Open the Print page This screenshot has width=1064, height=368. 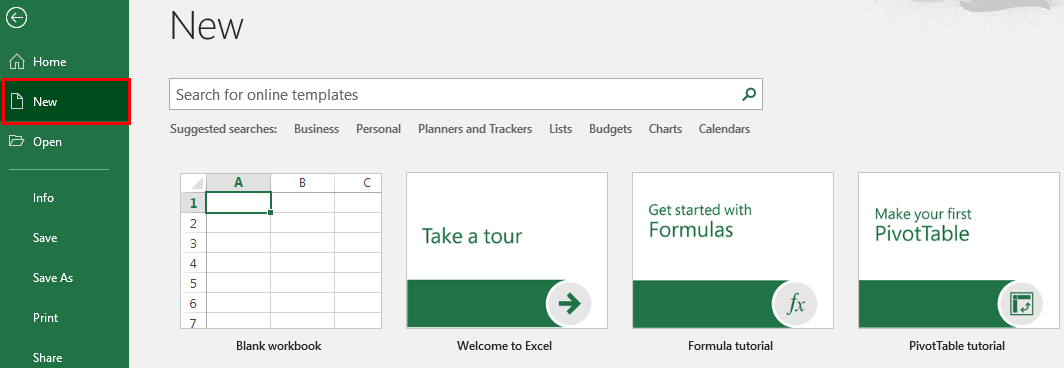coord(45,318)
